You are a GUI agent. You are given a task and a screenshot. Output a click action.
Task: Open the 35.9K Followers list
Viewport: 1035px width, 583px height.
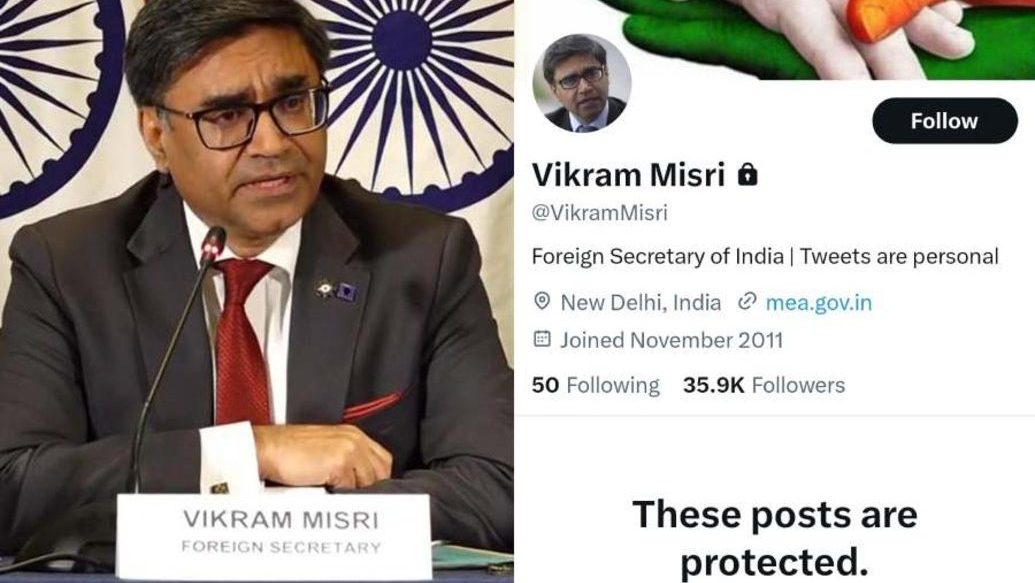coord(764,385)
